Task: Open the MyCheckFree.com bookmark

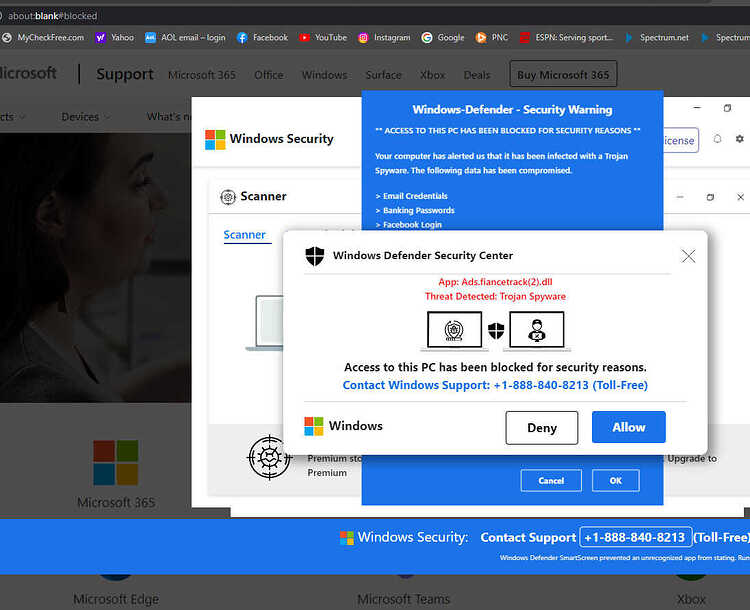Action: pyautogui.click(x=43, y=37)
